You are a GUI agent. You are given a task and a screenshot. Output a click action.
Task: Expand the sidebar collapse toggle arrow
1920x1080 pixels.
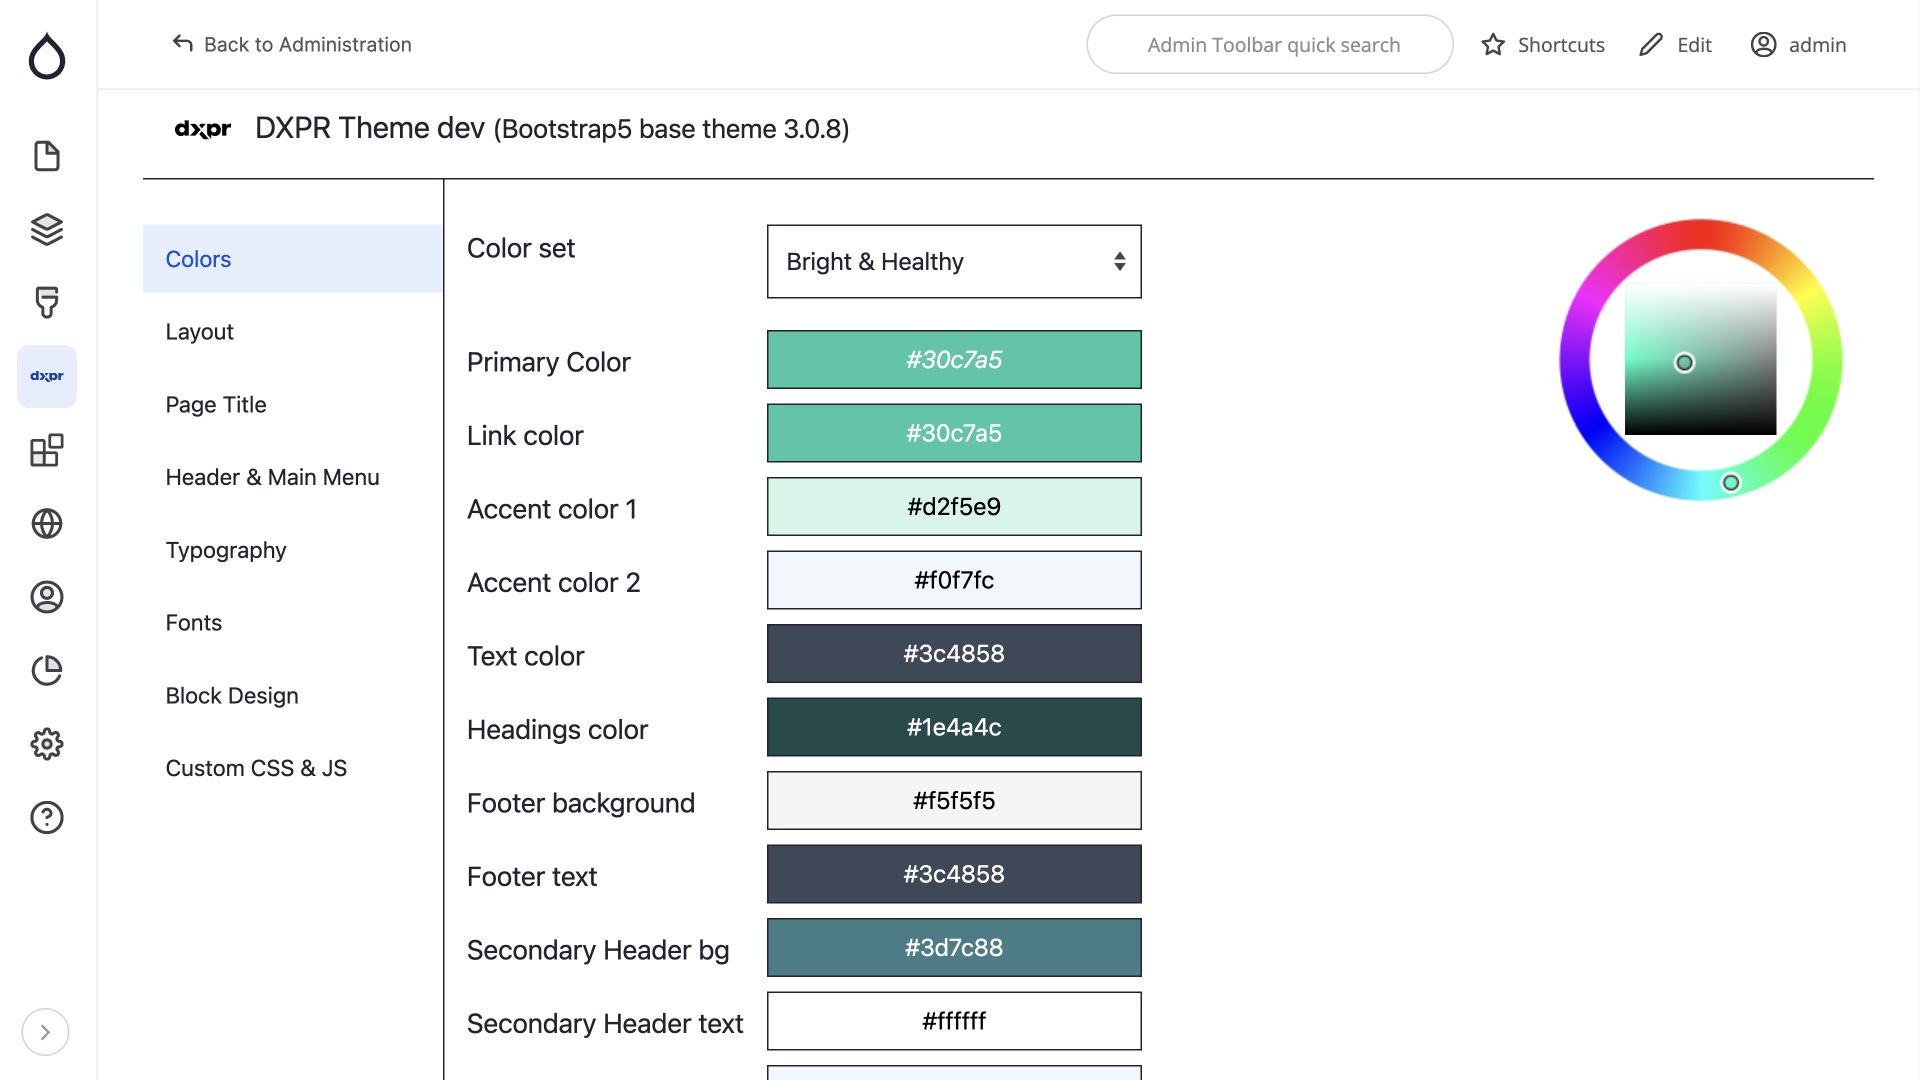(45, 1031)
